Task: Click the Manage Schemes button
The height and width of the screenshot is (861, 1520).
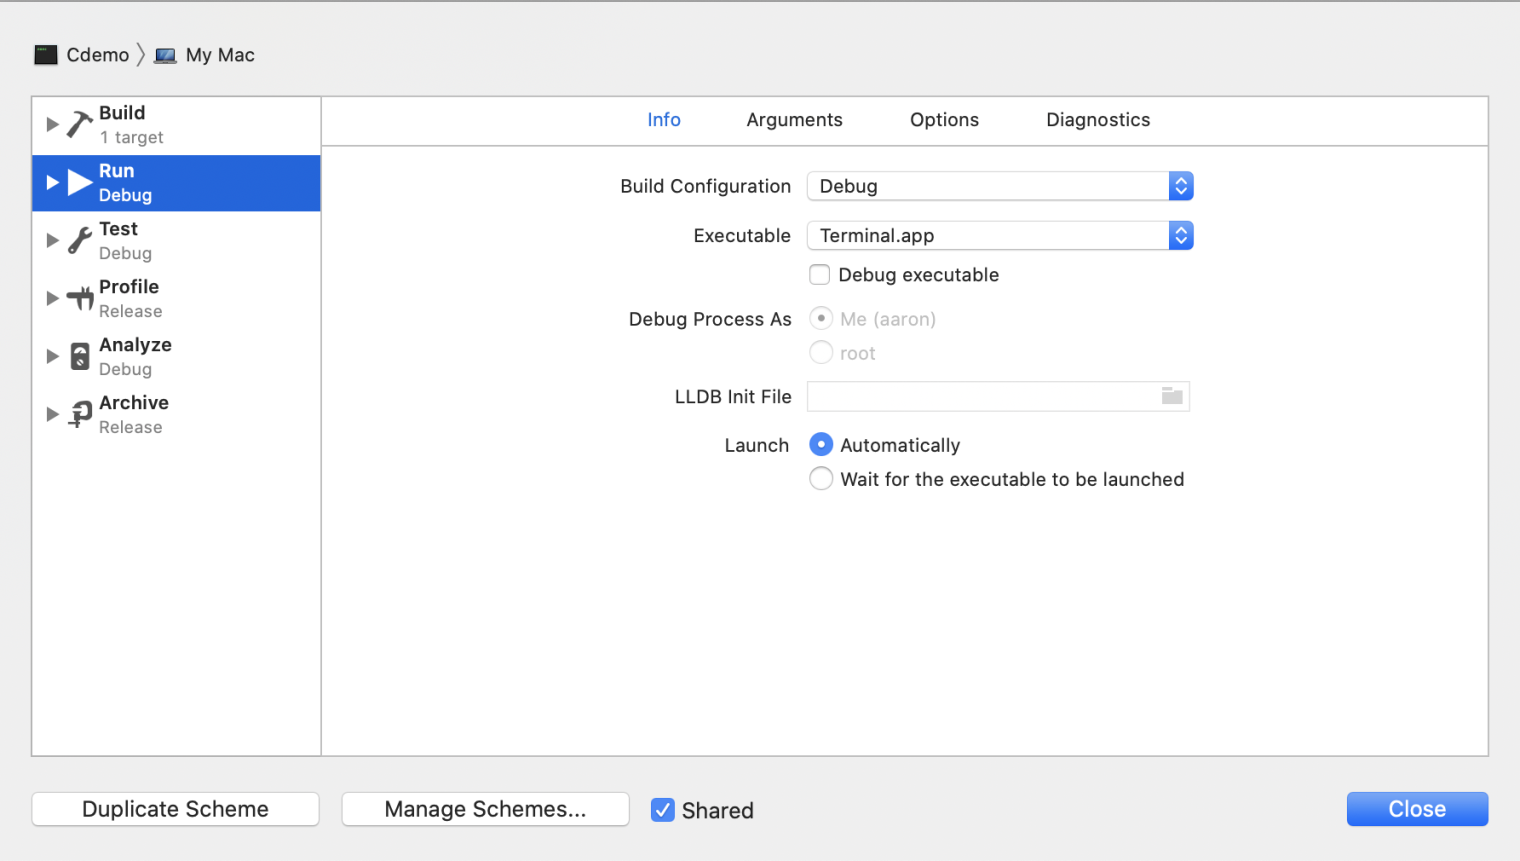Action: [485, 809]
